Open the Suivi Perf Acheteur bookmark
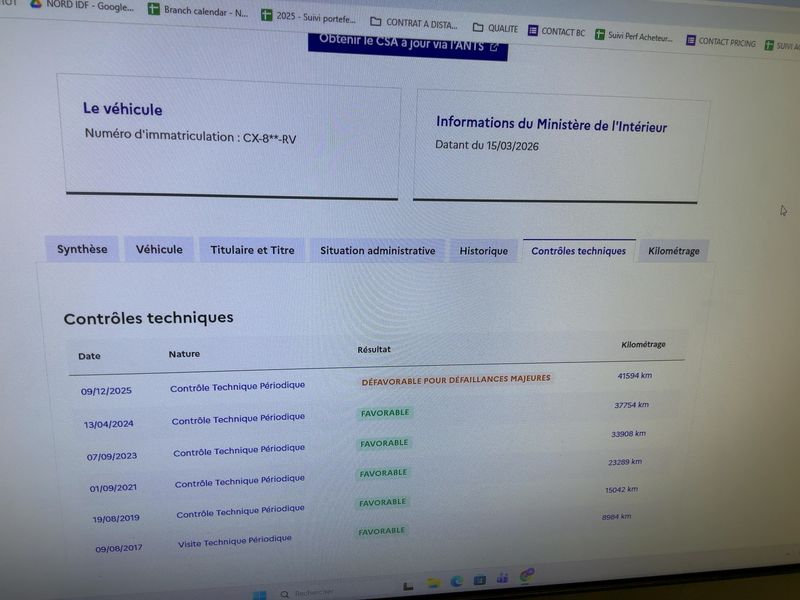 point(633,36)
